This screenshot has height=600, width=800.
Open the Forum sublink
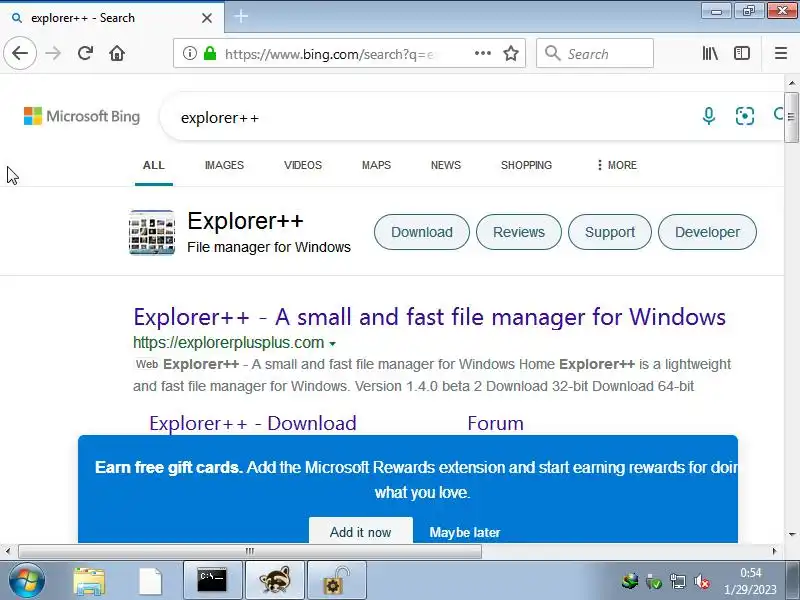[x=495, y=423]
